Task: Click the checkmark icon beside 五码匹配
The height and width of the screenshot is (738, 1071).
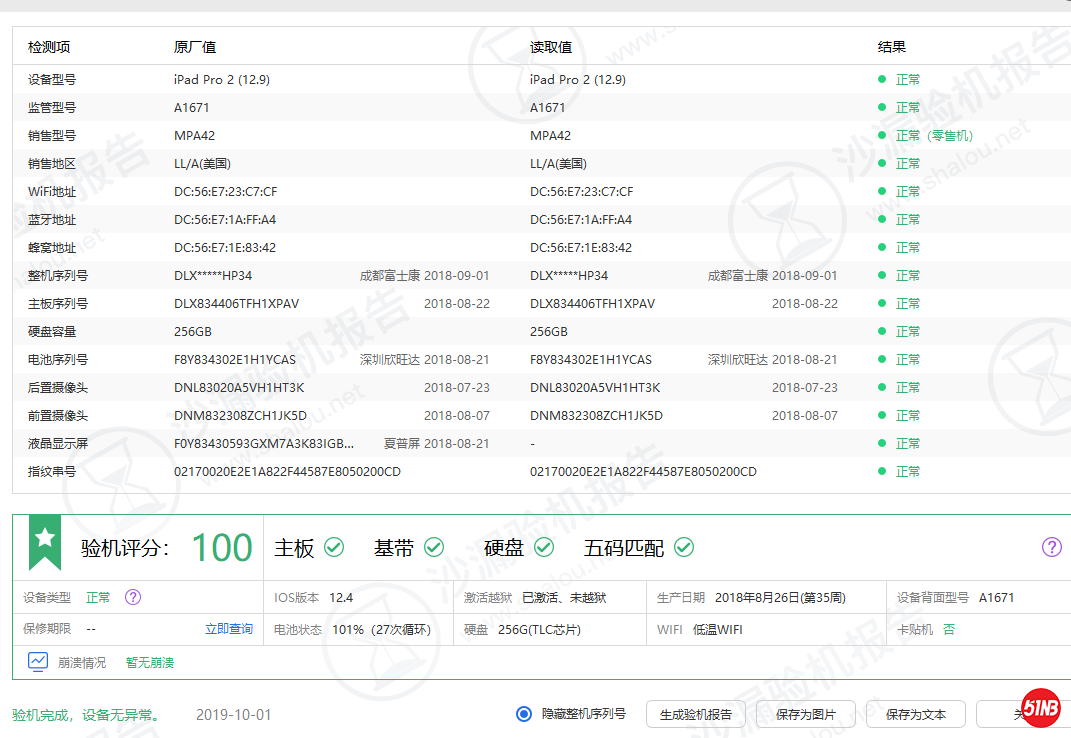Action: point(683,547)
